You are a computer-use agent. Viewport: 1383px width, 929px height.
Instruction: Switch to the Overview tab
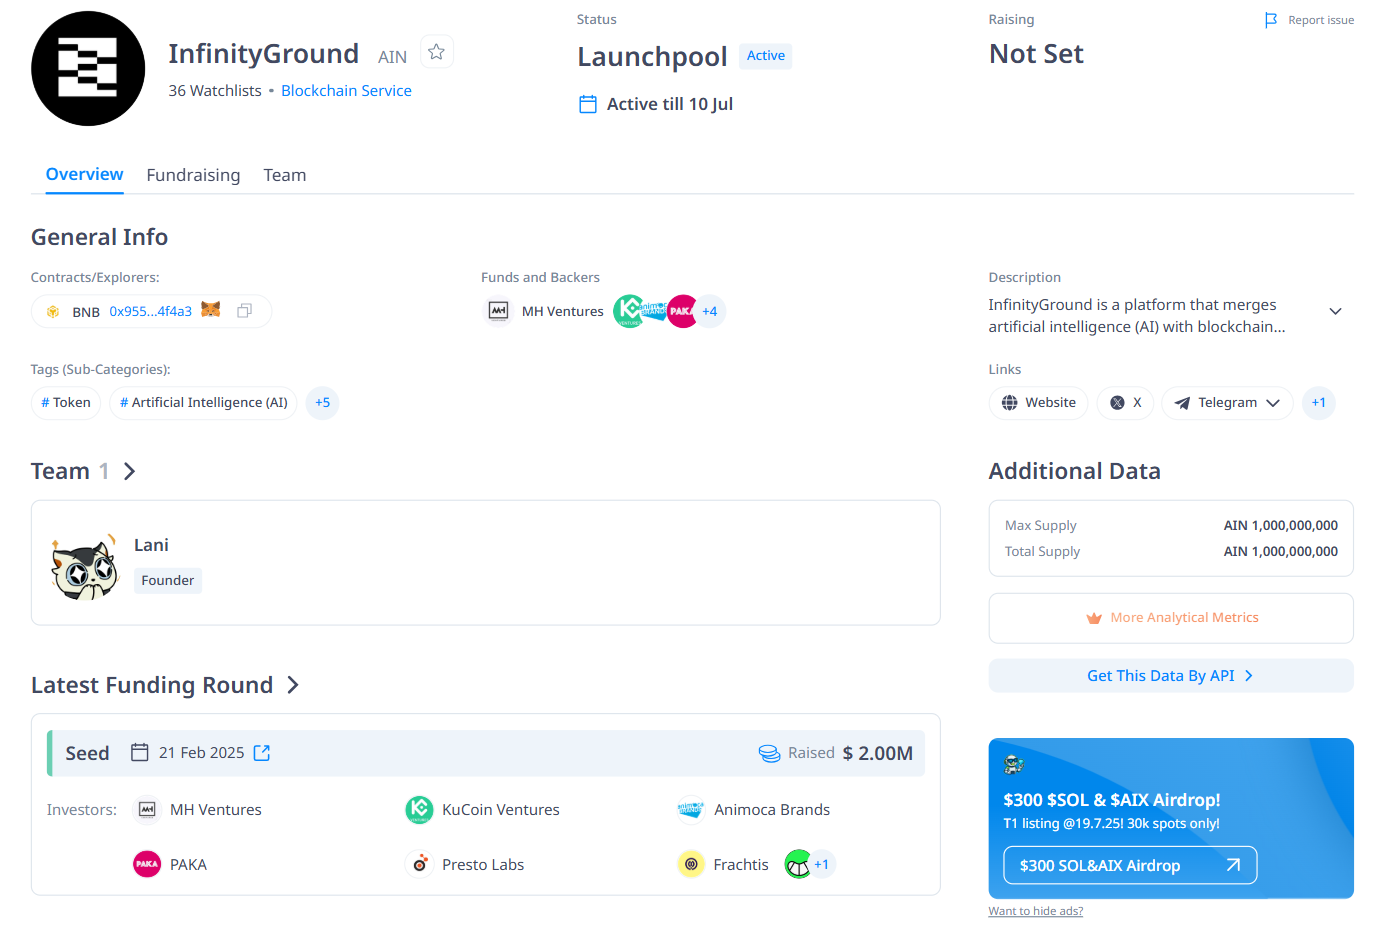tap(85, 174)
